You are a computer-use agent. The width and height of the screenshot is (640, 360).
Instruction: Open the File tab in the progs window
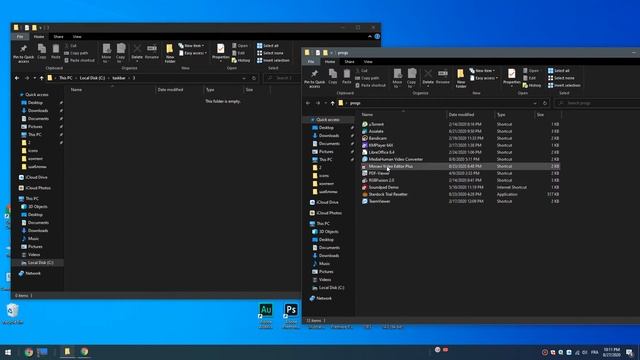point(311,62)
